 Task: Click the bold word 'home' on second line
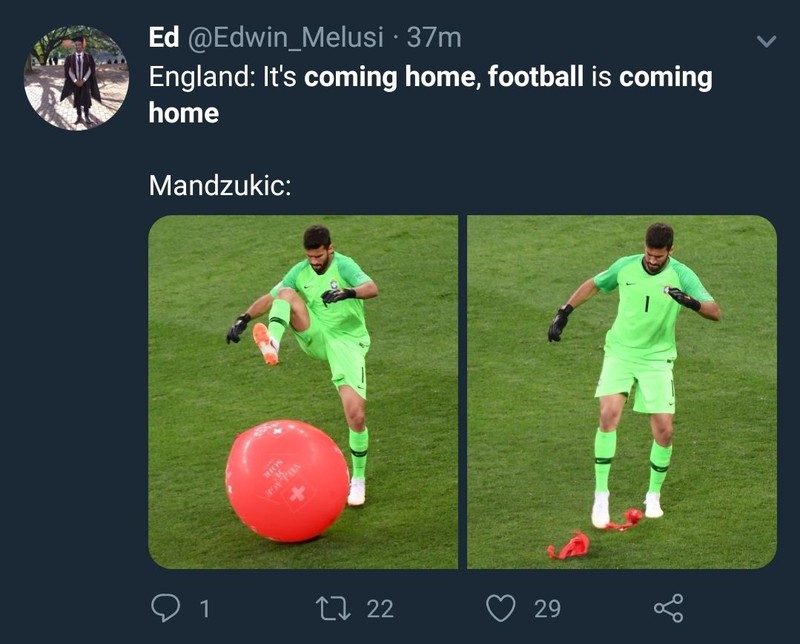coord(184,113)
